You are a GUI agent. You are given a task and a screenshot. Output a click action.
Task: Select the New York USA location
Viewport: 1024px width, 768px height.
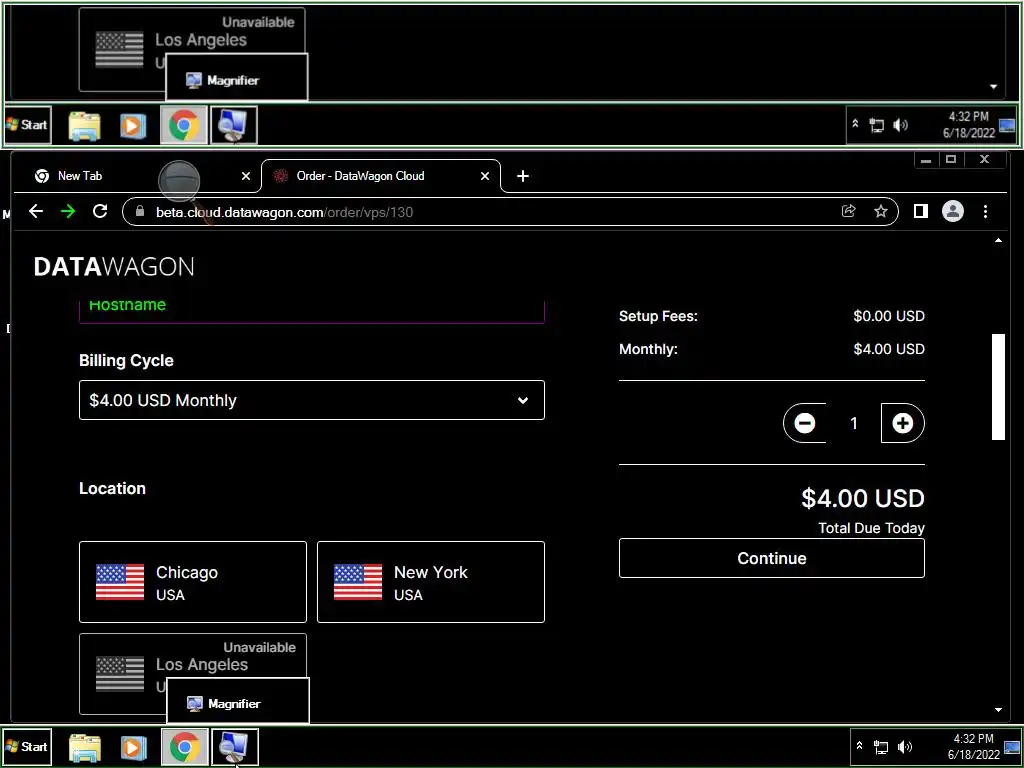tap(430, 582)
